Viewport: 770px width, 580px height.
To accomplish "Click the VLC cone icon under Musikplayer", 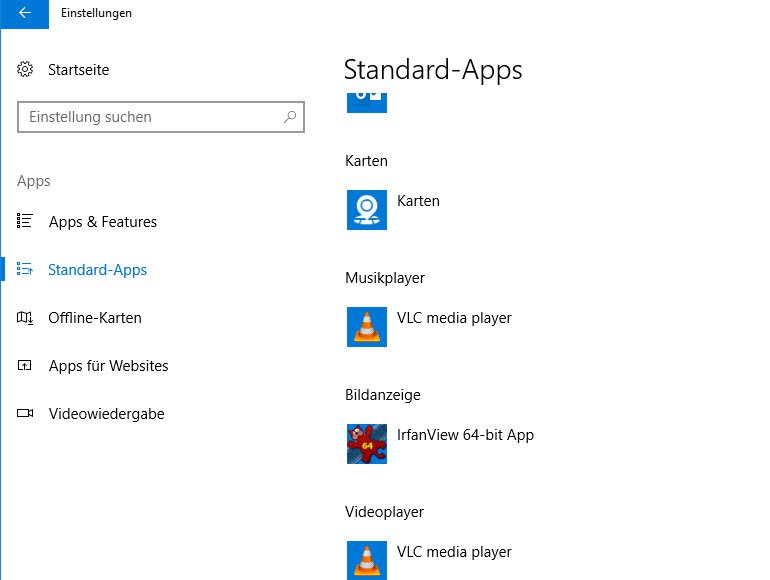I will pos(367,327).
